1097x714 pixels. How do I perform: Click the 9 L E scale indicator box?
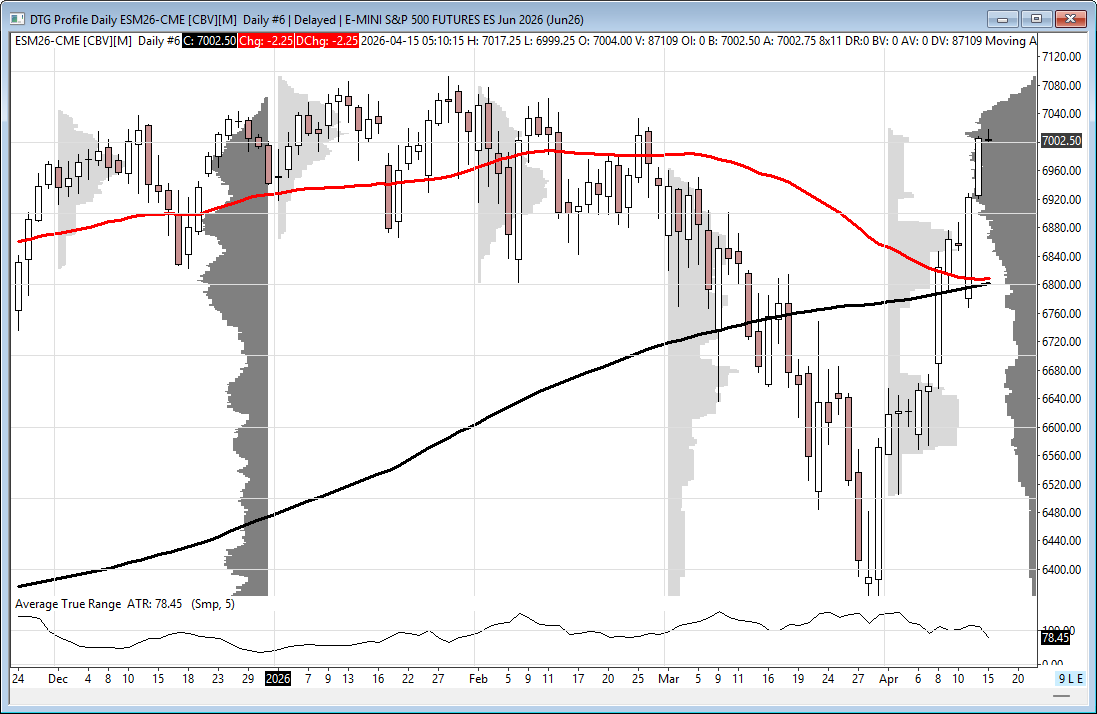pos(1071,678)
